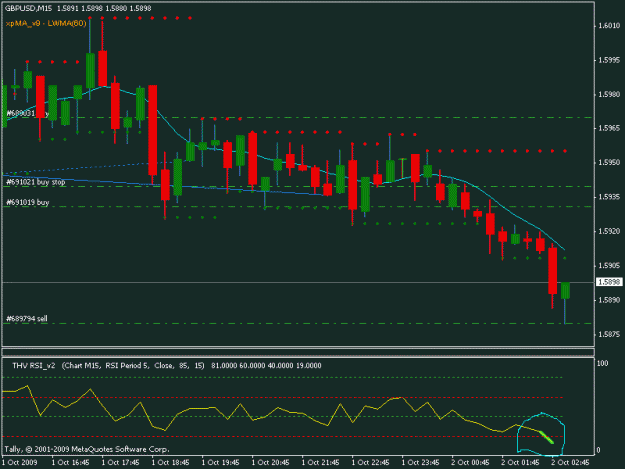Click the RSI scale value 0
The height and width of the screenshot is (469, 625).
(x=598, y=450)
